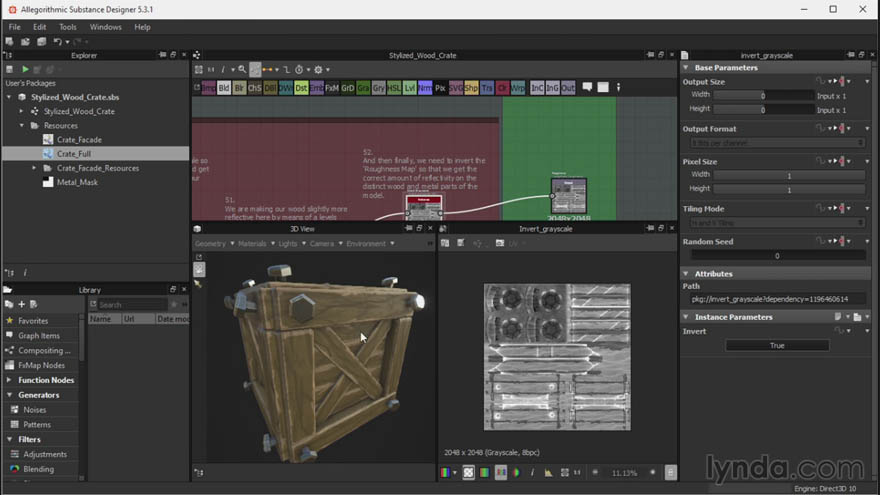Add a Blur node from the toolbar

[x=240, y=88]
